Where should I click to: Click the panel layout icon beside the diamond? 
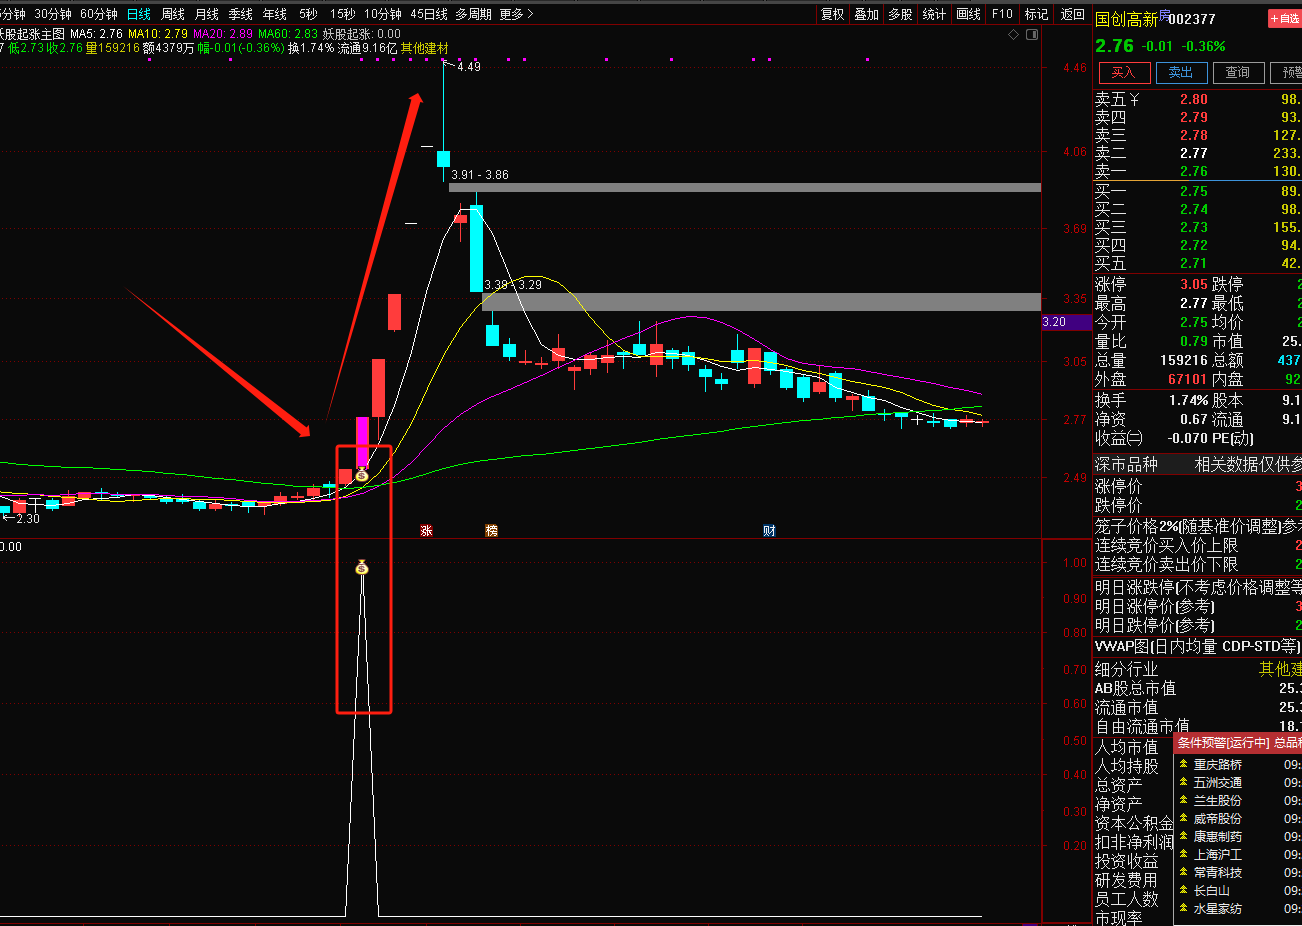(1032, 34)
